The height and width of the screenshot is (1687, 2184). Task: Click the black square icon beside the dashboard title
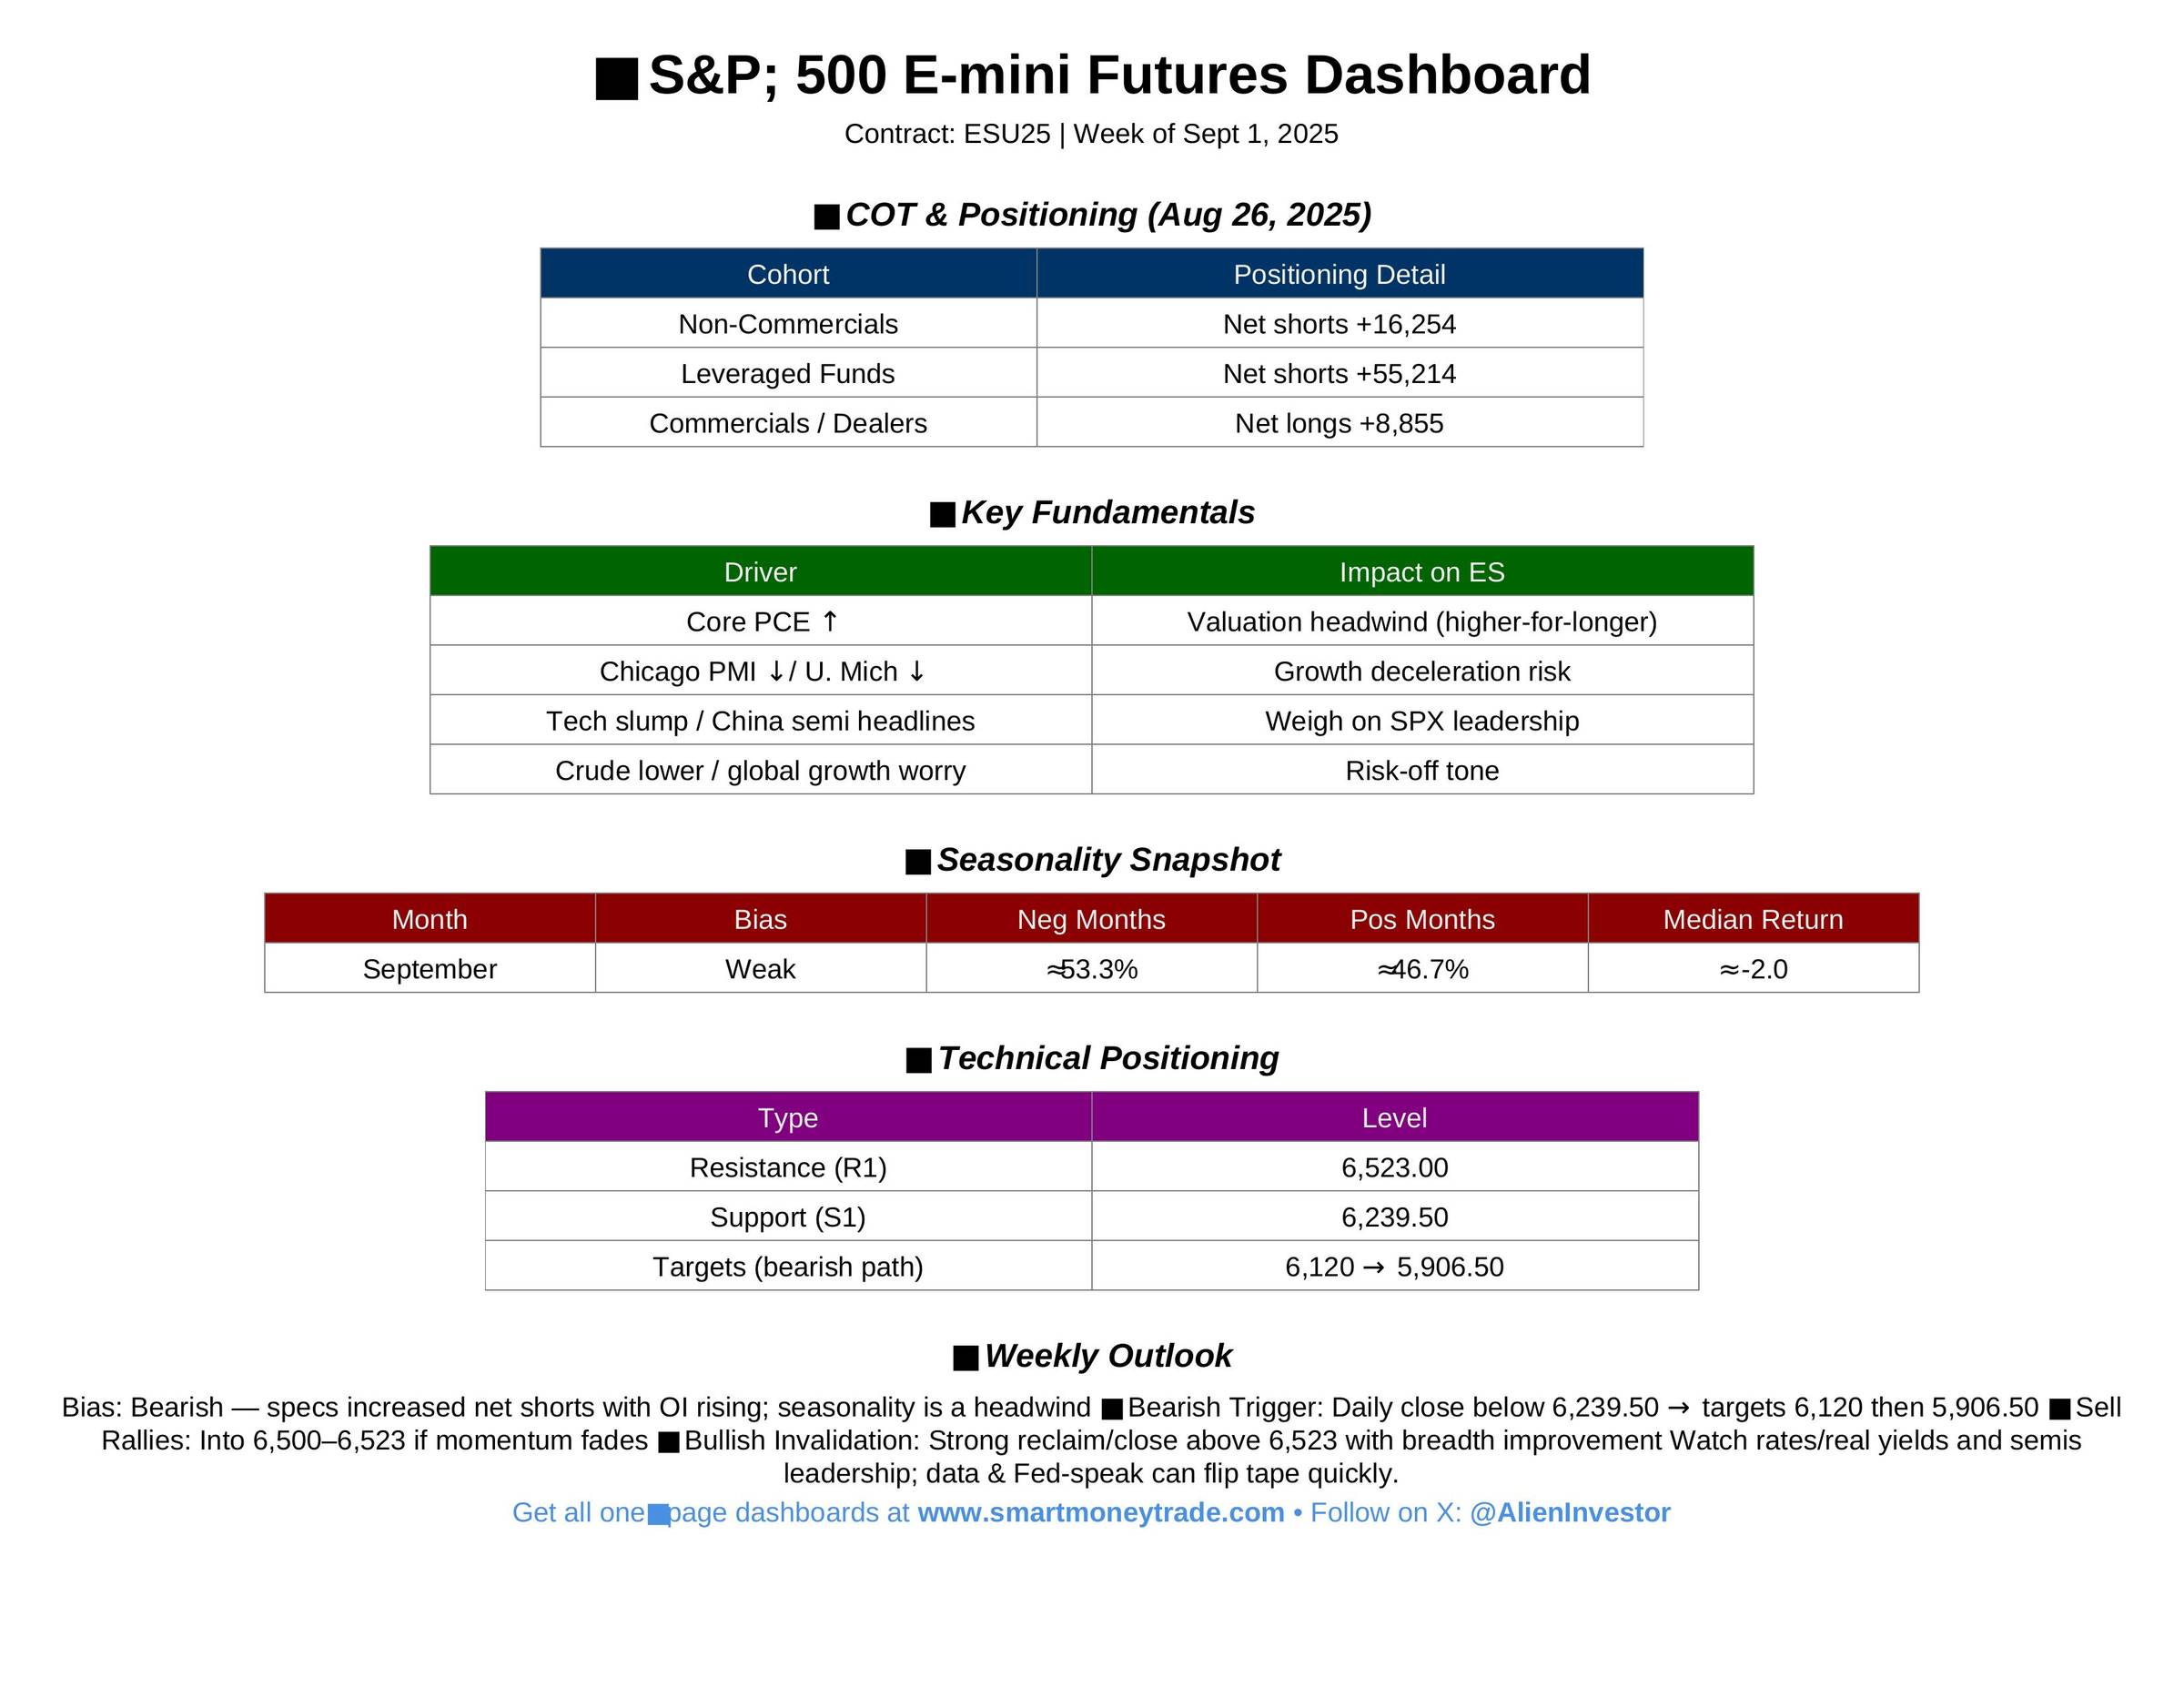(x=616, y=79)
